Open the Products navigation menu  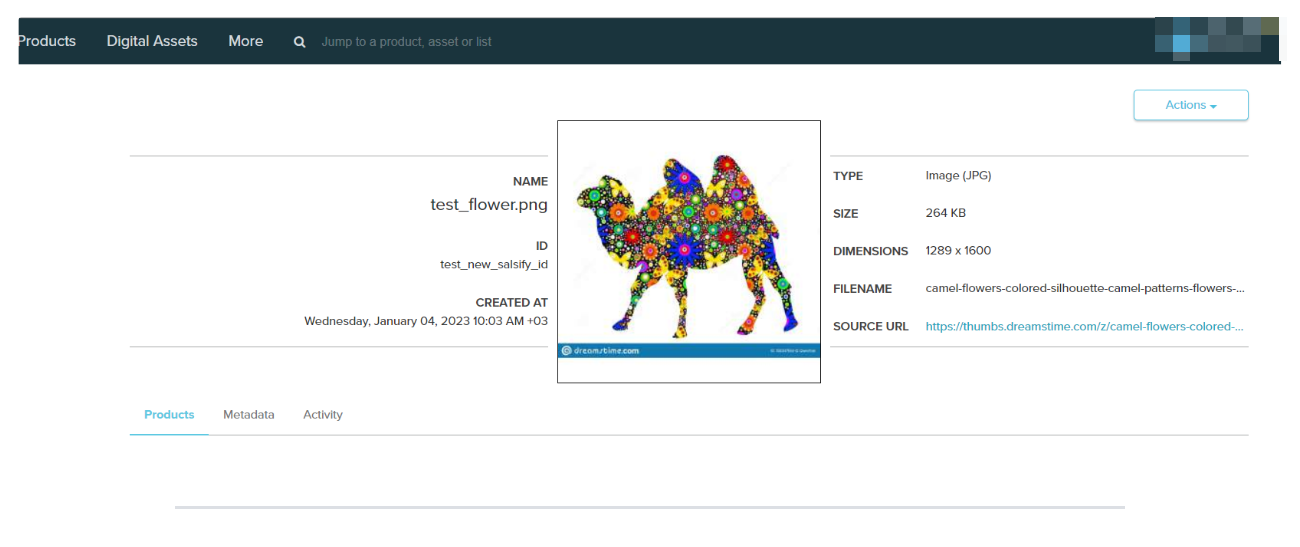pos(47,41)
